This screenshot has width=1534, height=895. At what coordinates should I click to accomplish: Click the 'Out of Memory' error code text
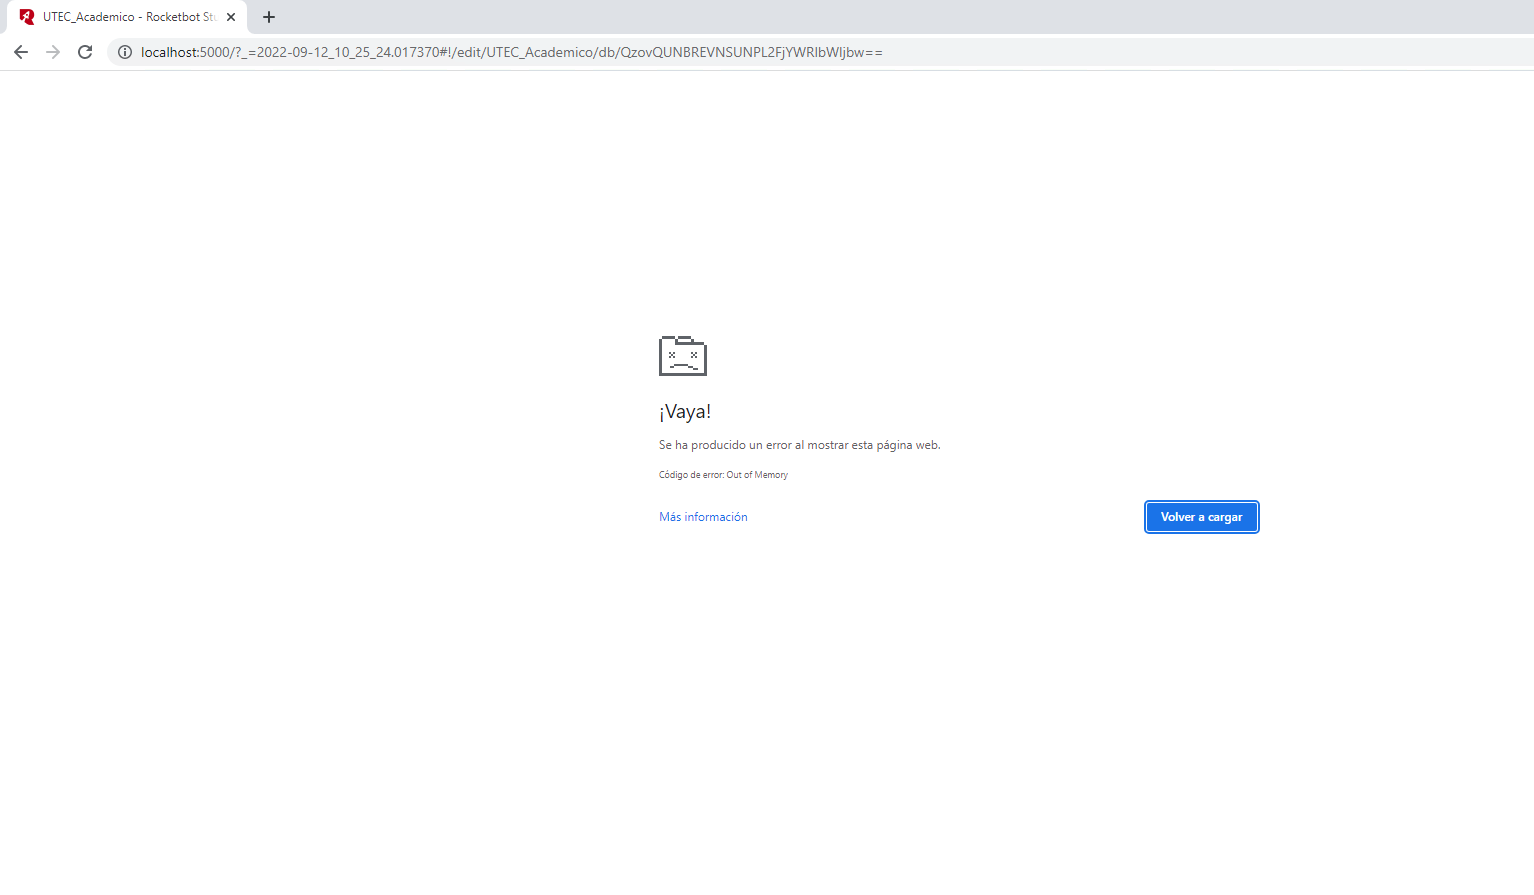tap(757, 475)
